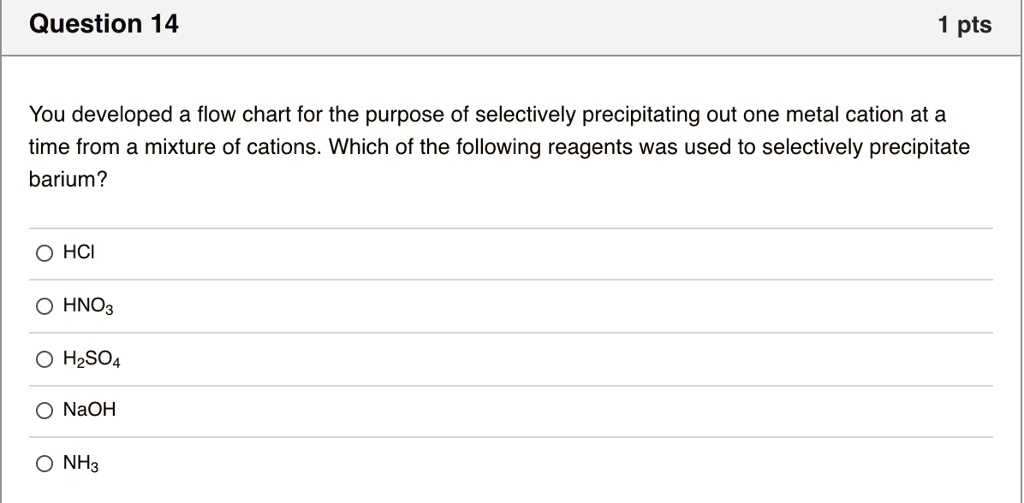The height and width of the screenshot is (503, 1024).
Task: Select the NH3 radio button
Action: (44, 463)
